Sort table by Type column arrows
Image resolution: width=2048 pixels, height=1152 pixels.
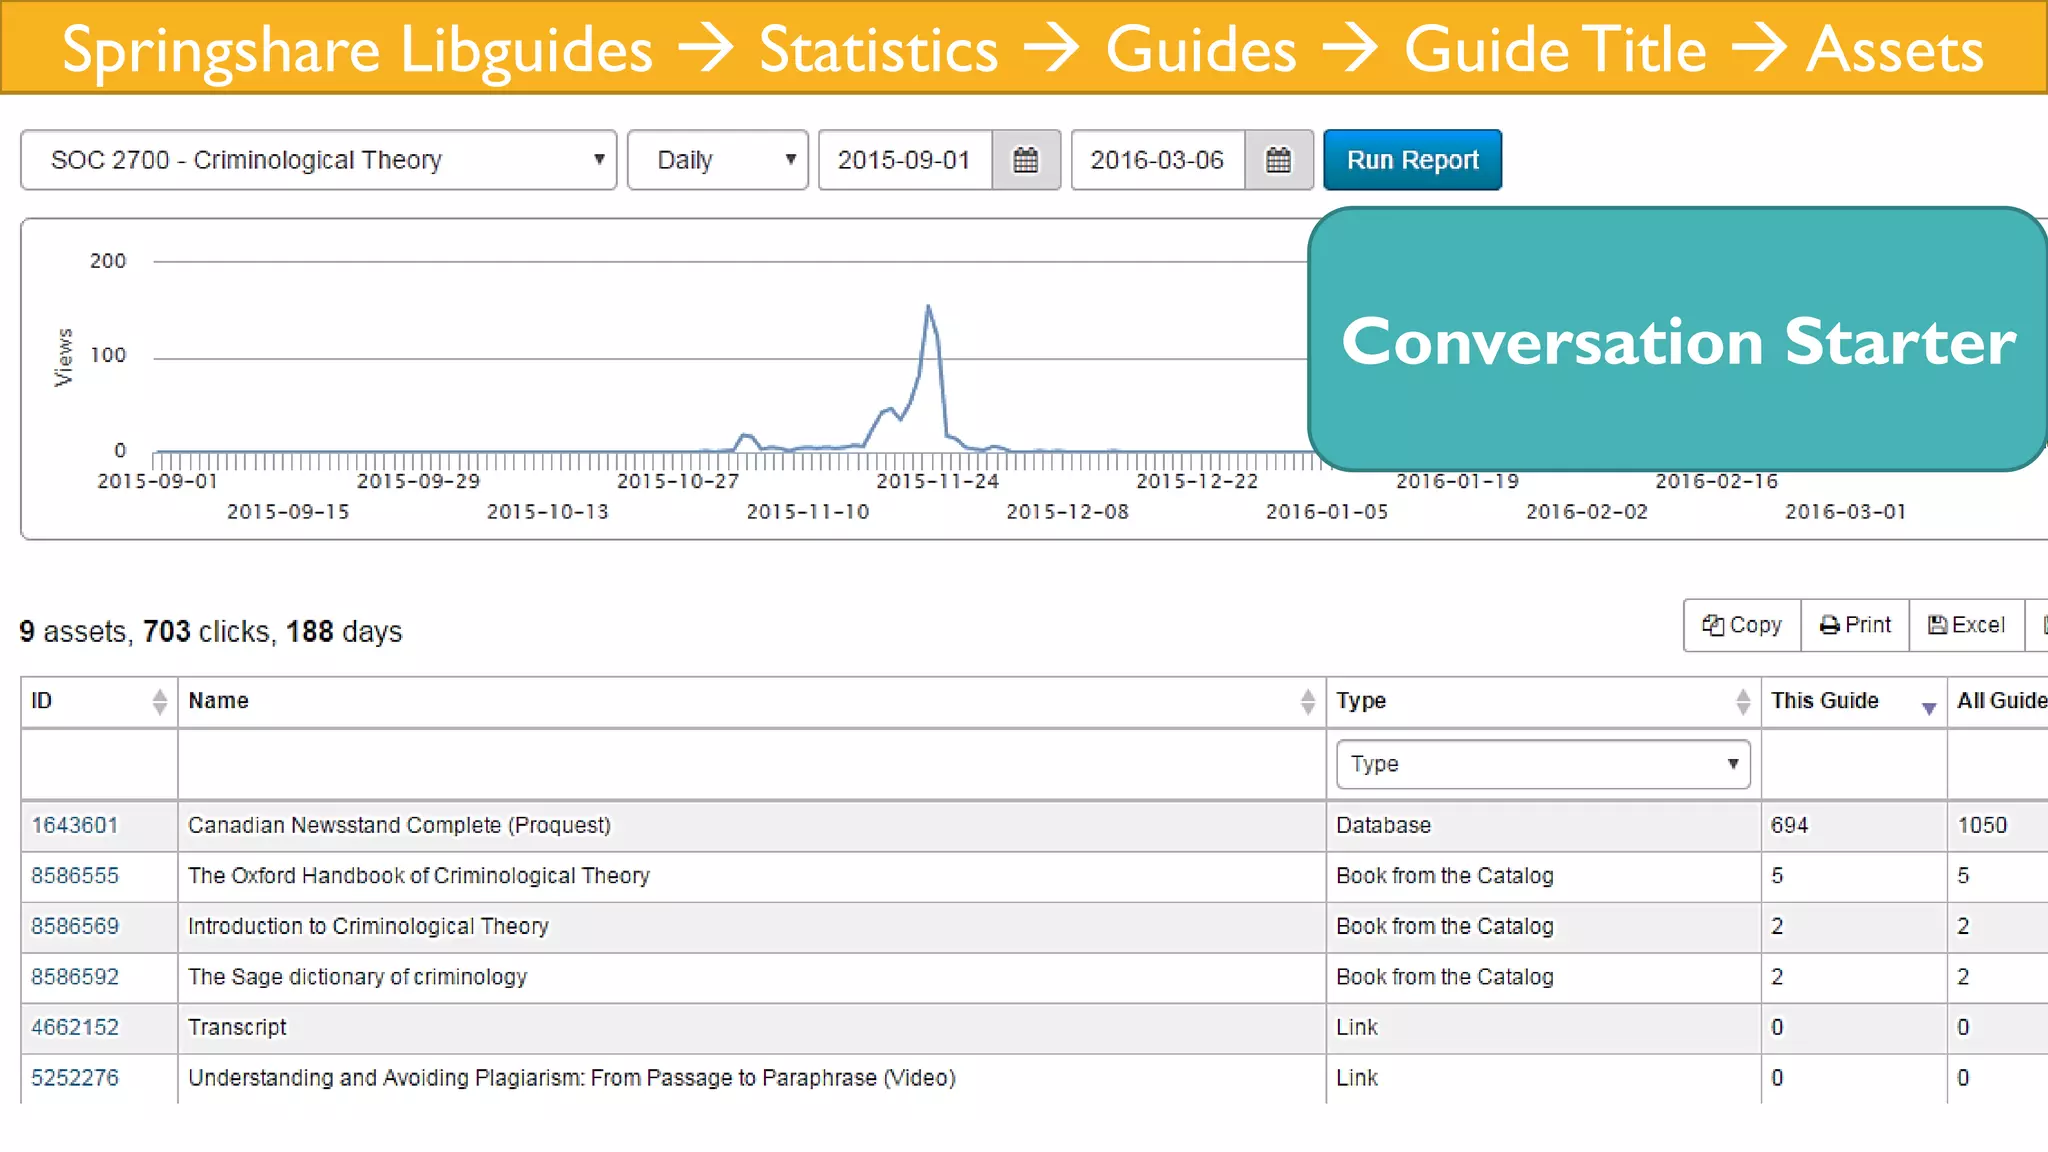click(x=1743, y=702)
